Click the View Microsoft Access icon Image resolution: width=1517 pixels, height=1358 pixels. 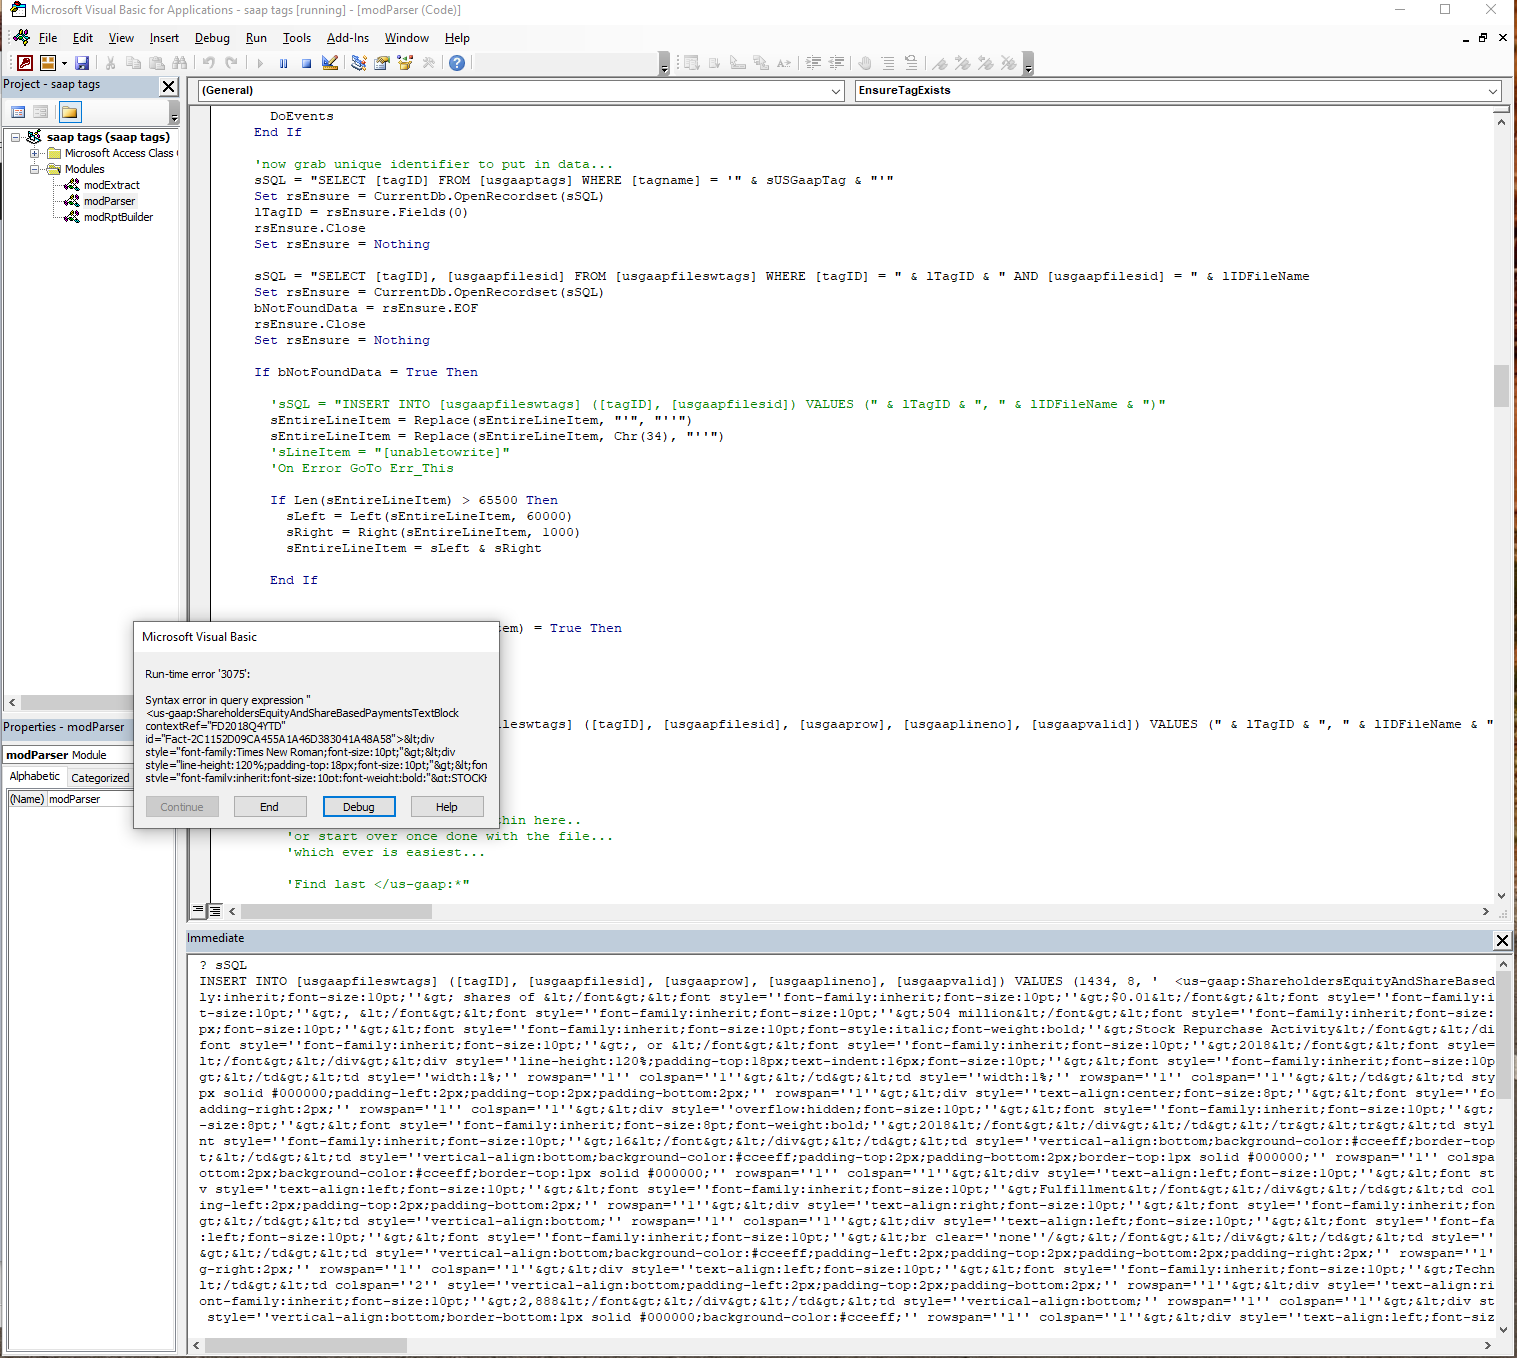pos(24,62)
